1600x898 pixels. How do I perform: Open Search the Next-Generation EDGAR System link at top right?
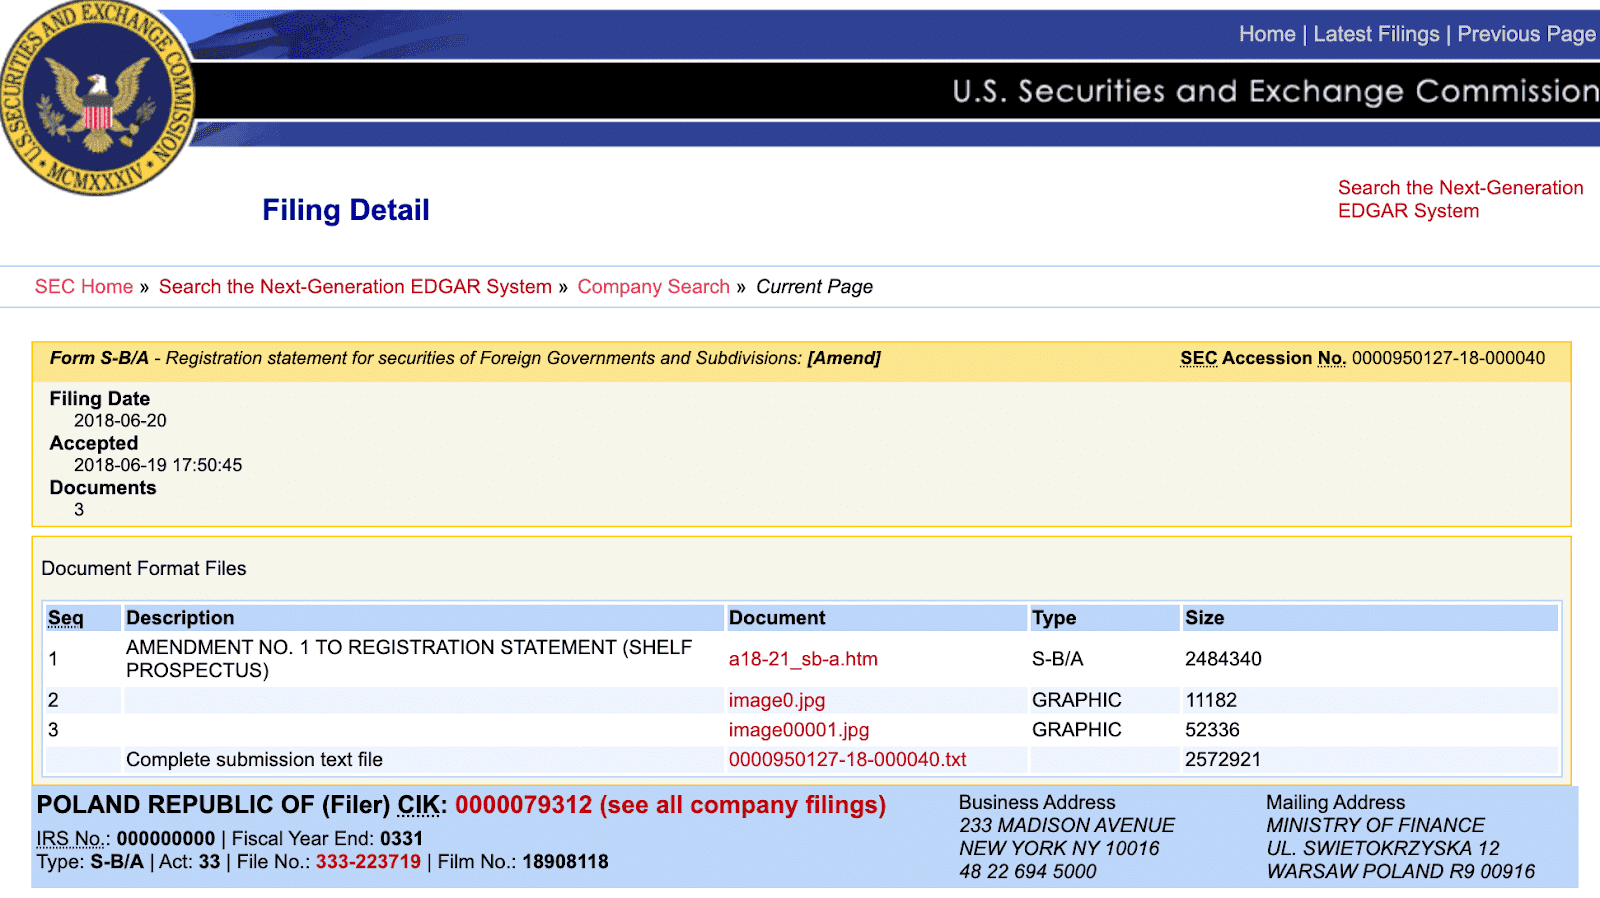pyautogui.click(x=1460, y=199)
